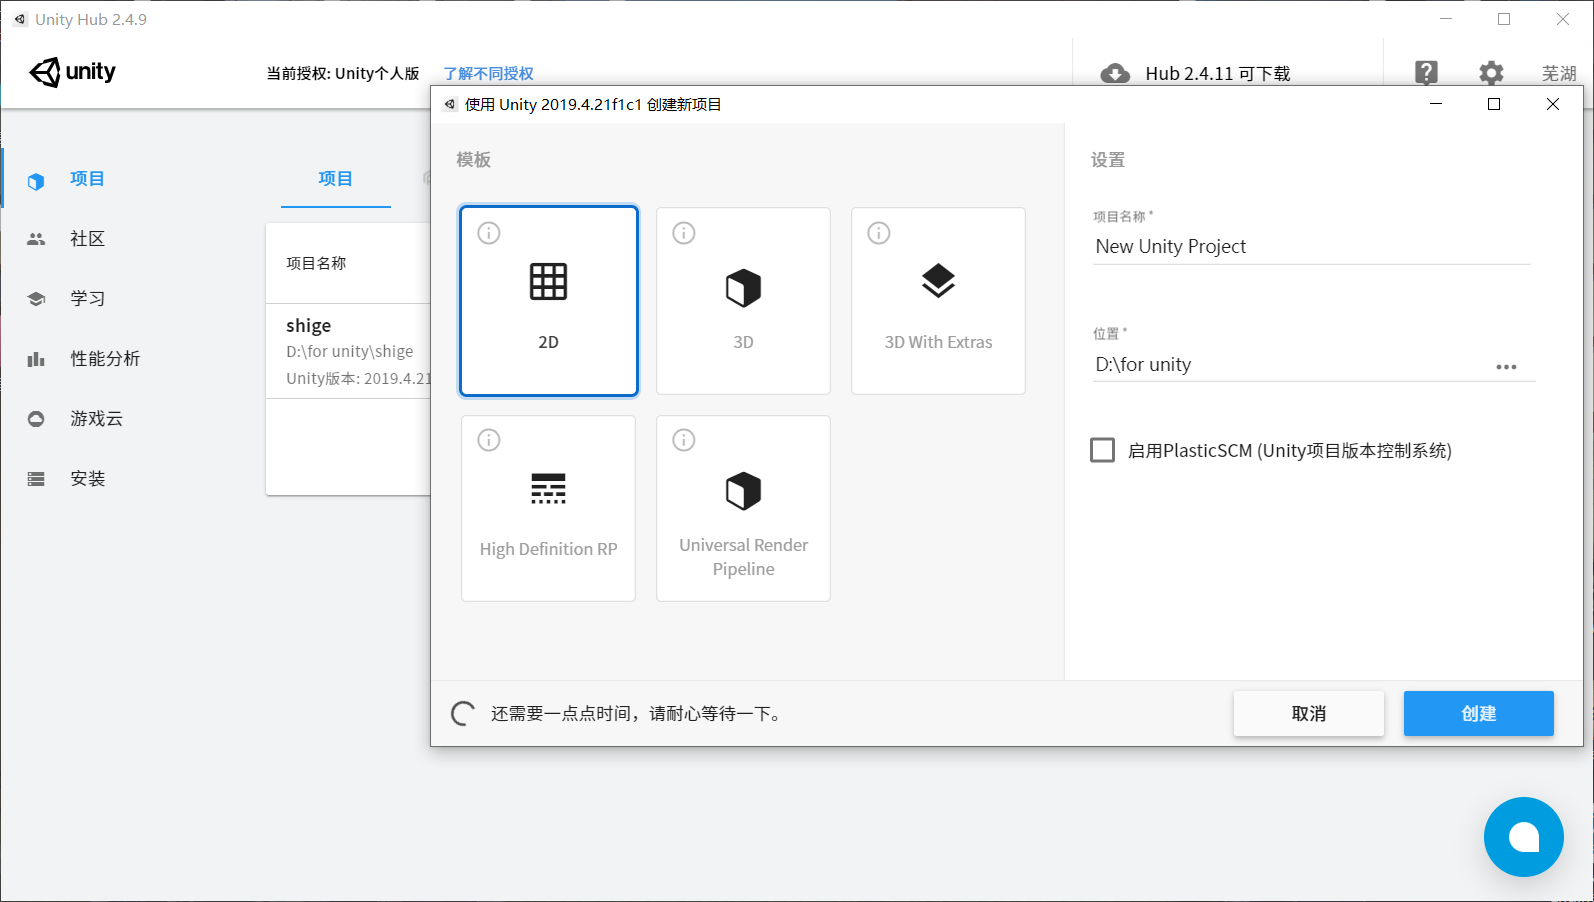Pick the High Definition RP template
The image size is (1594, 902).
coord(548,508)
